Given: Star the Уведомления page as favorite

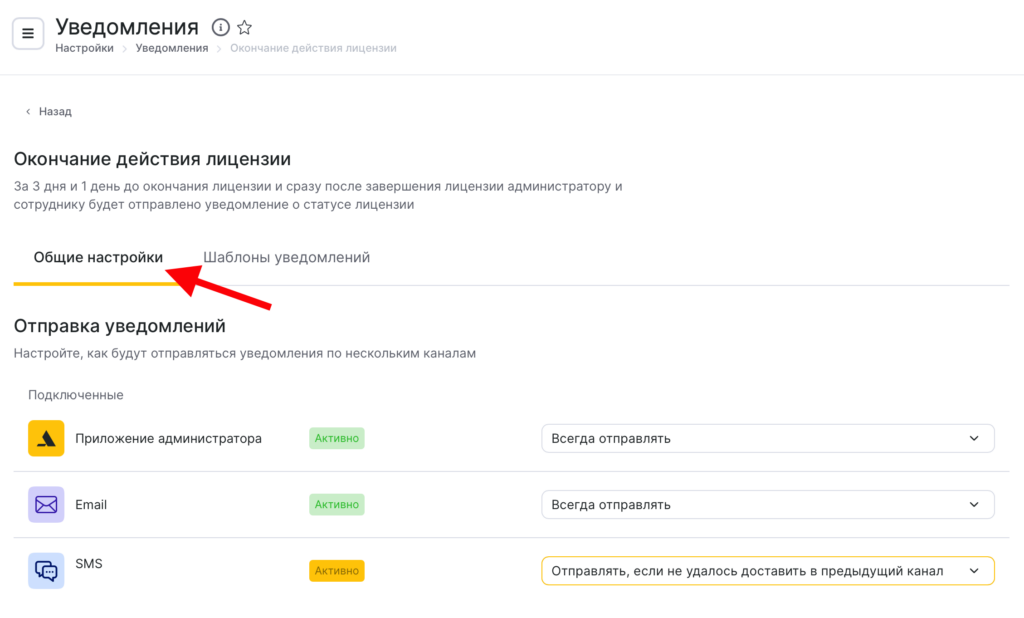Looking at the screenshot, I should [245, 27].
